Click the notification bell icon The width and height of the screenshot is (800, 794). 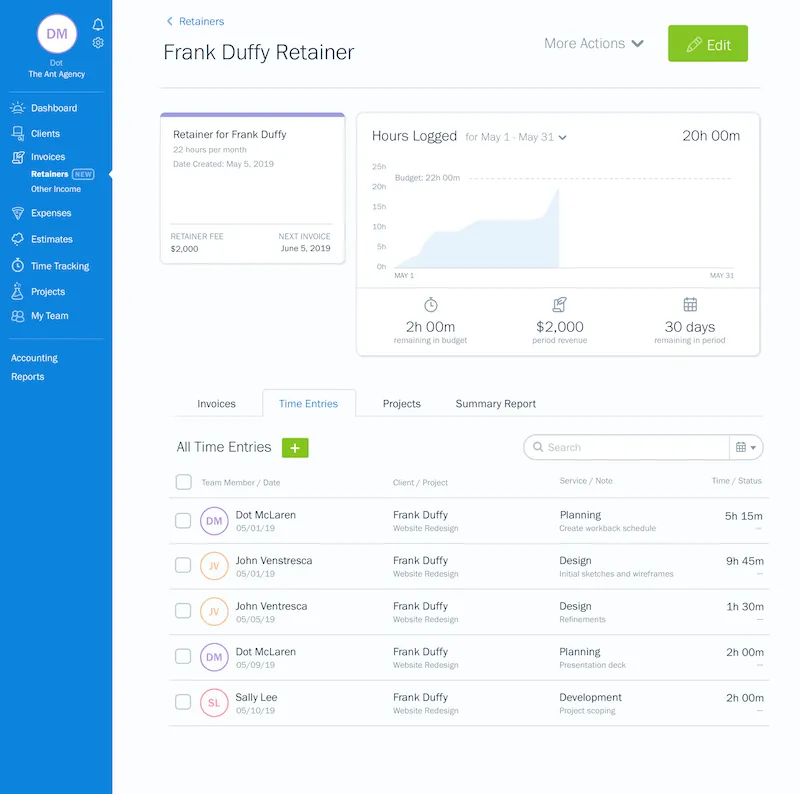pyautogui.click(x=98, y=24)
